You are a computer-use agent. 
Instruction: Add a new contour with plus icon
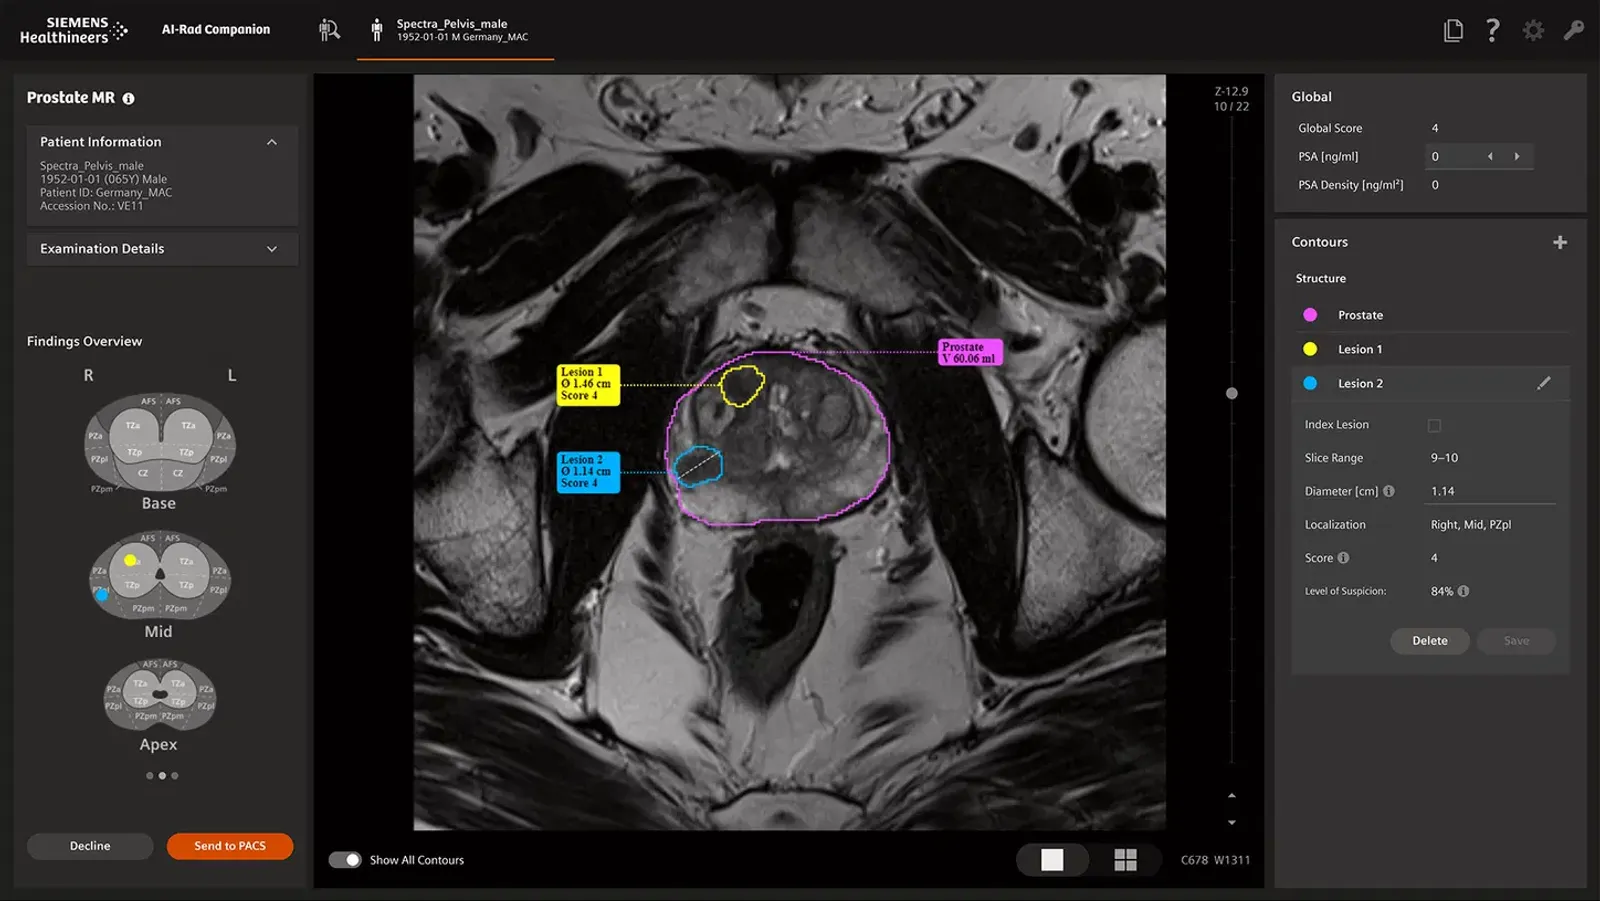(x=1559, y=242)
